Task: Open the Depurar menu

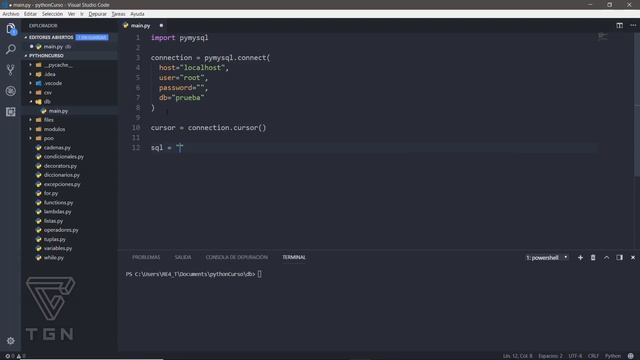Action: tap(97, 14)
